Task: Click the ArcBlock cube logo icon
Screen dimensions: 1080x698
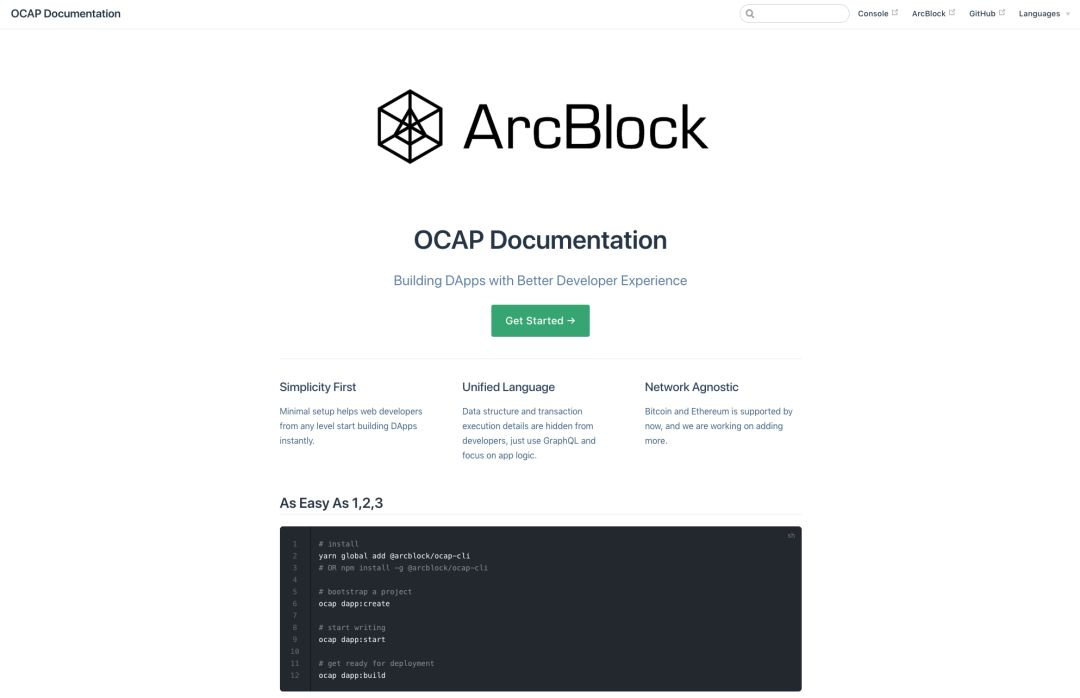Action: pyautogui.click(x=410, y=127)
